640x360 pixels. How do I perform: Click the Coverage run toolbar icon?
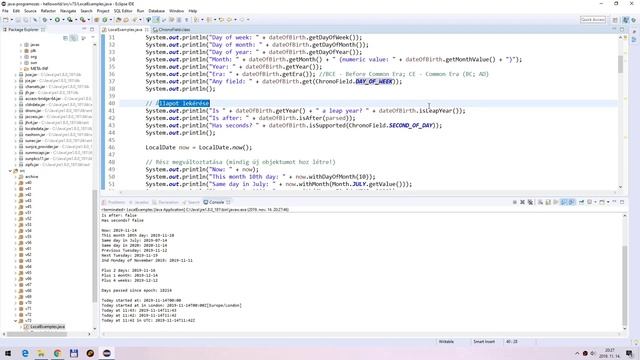(x=70, y=20)
